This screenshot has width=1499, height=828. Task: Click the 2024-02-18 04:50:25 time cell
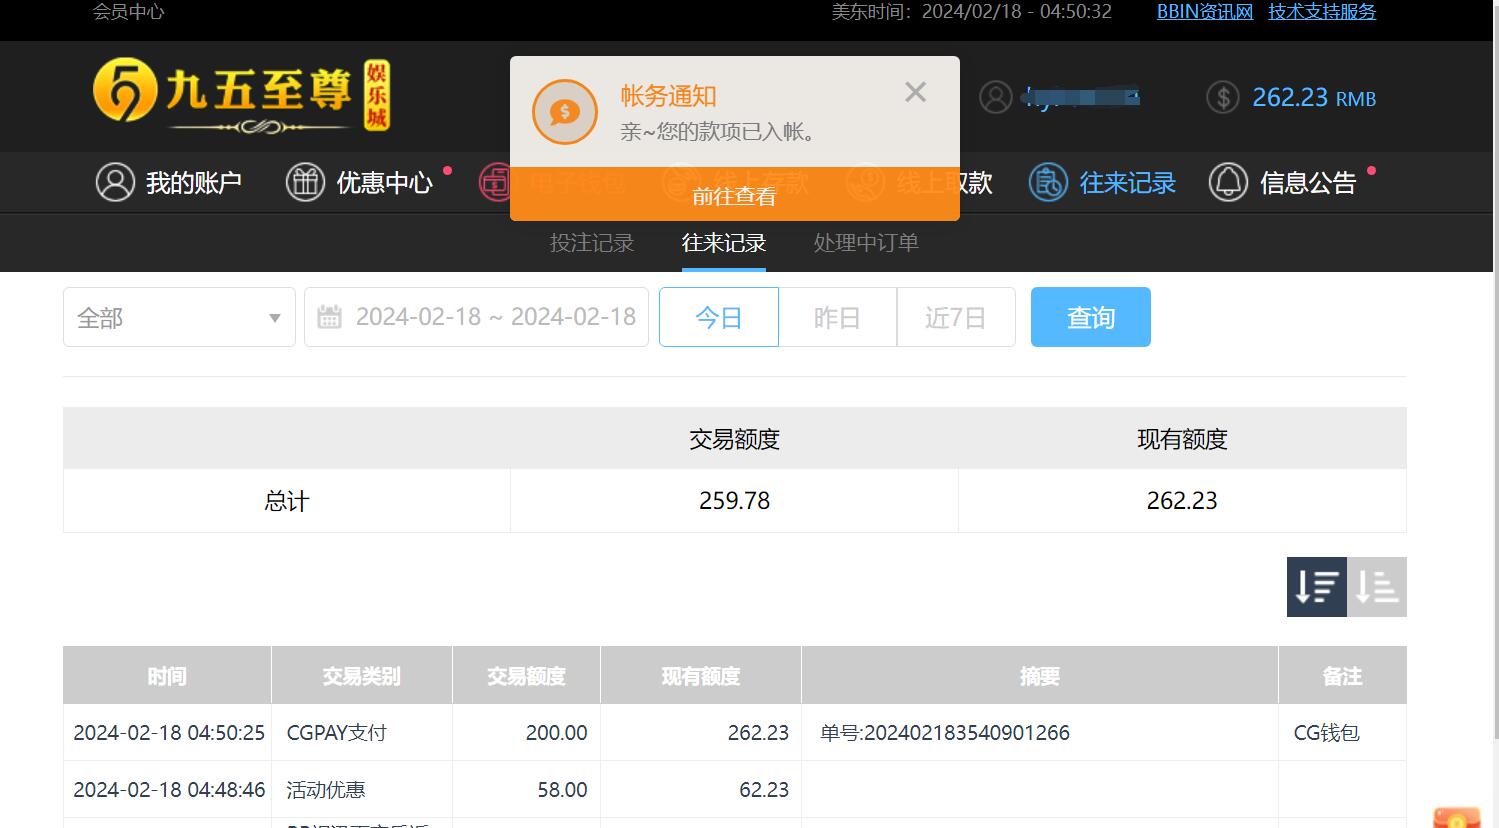tap(169, 733)
